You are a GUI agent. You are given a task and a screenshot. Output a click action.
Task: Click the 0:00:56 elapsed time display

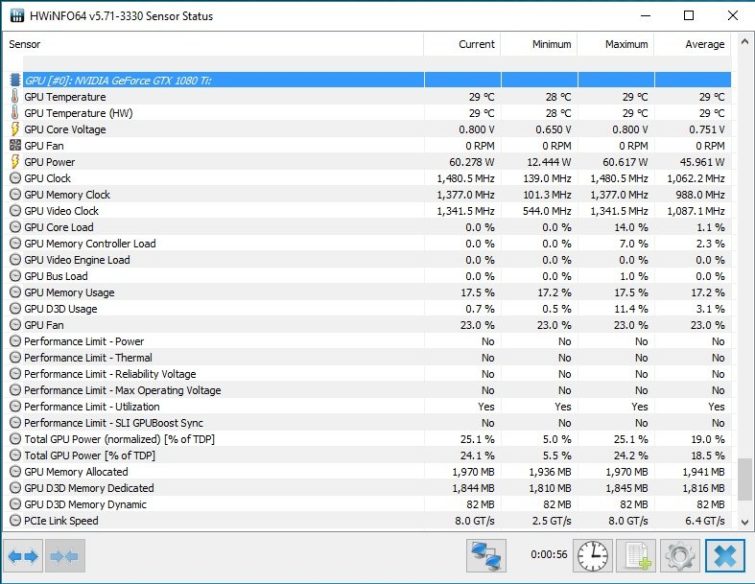549,554
